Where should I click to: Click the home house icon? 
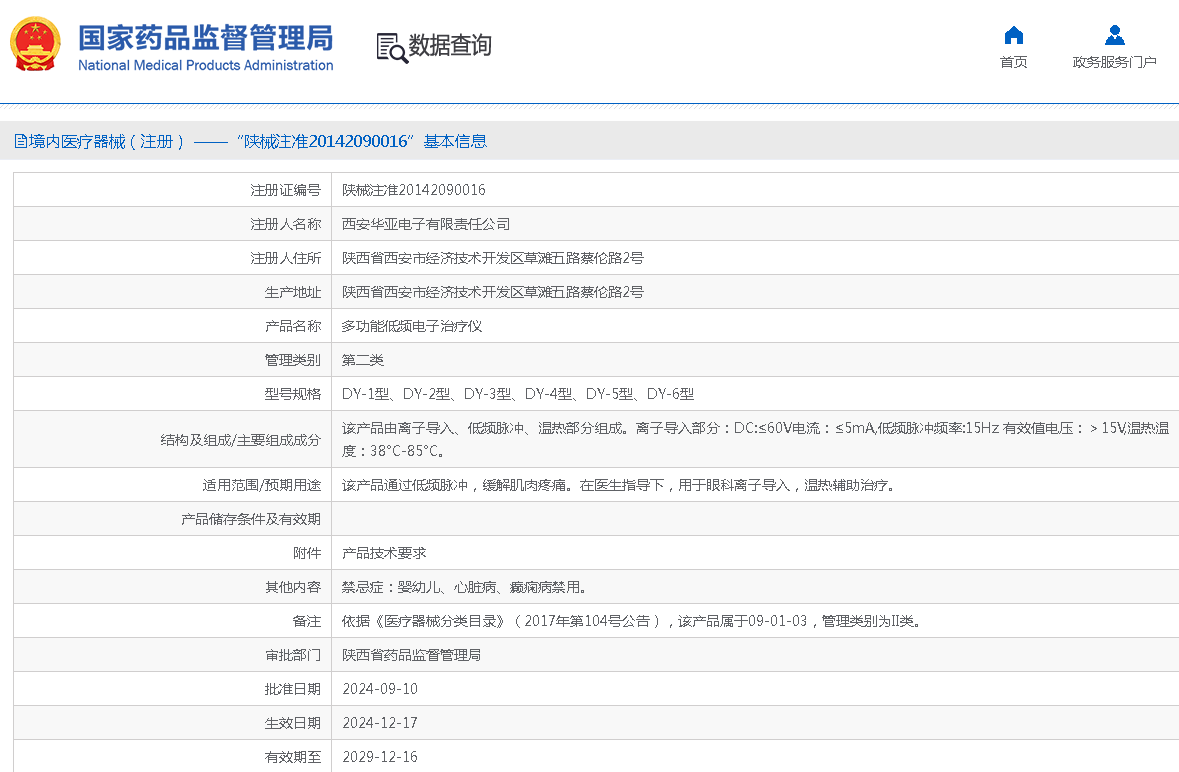(1013, 36)
